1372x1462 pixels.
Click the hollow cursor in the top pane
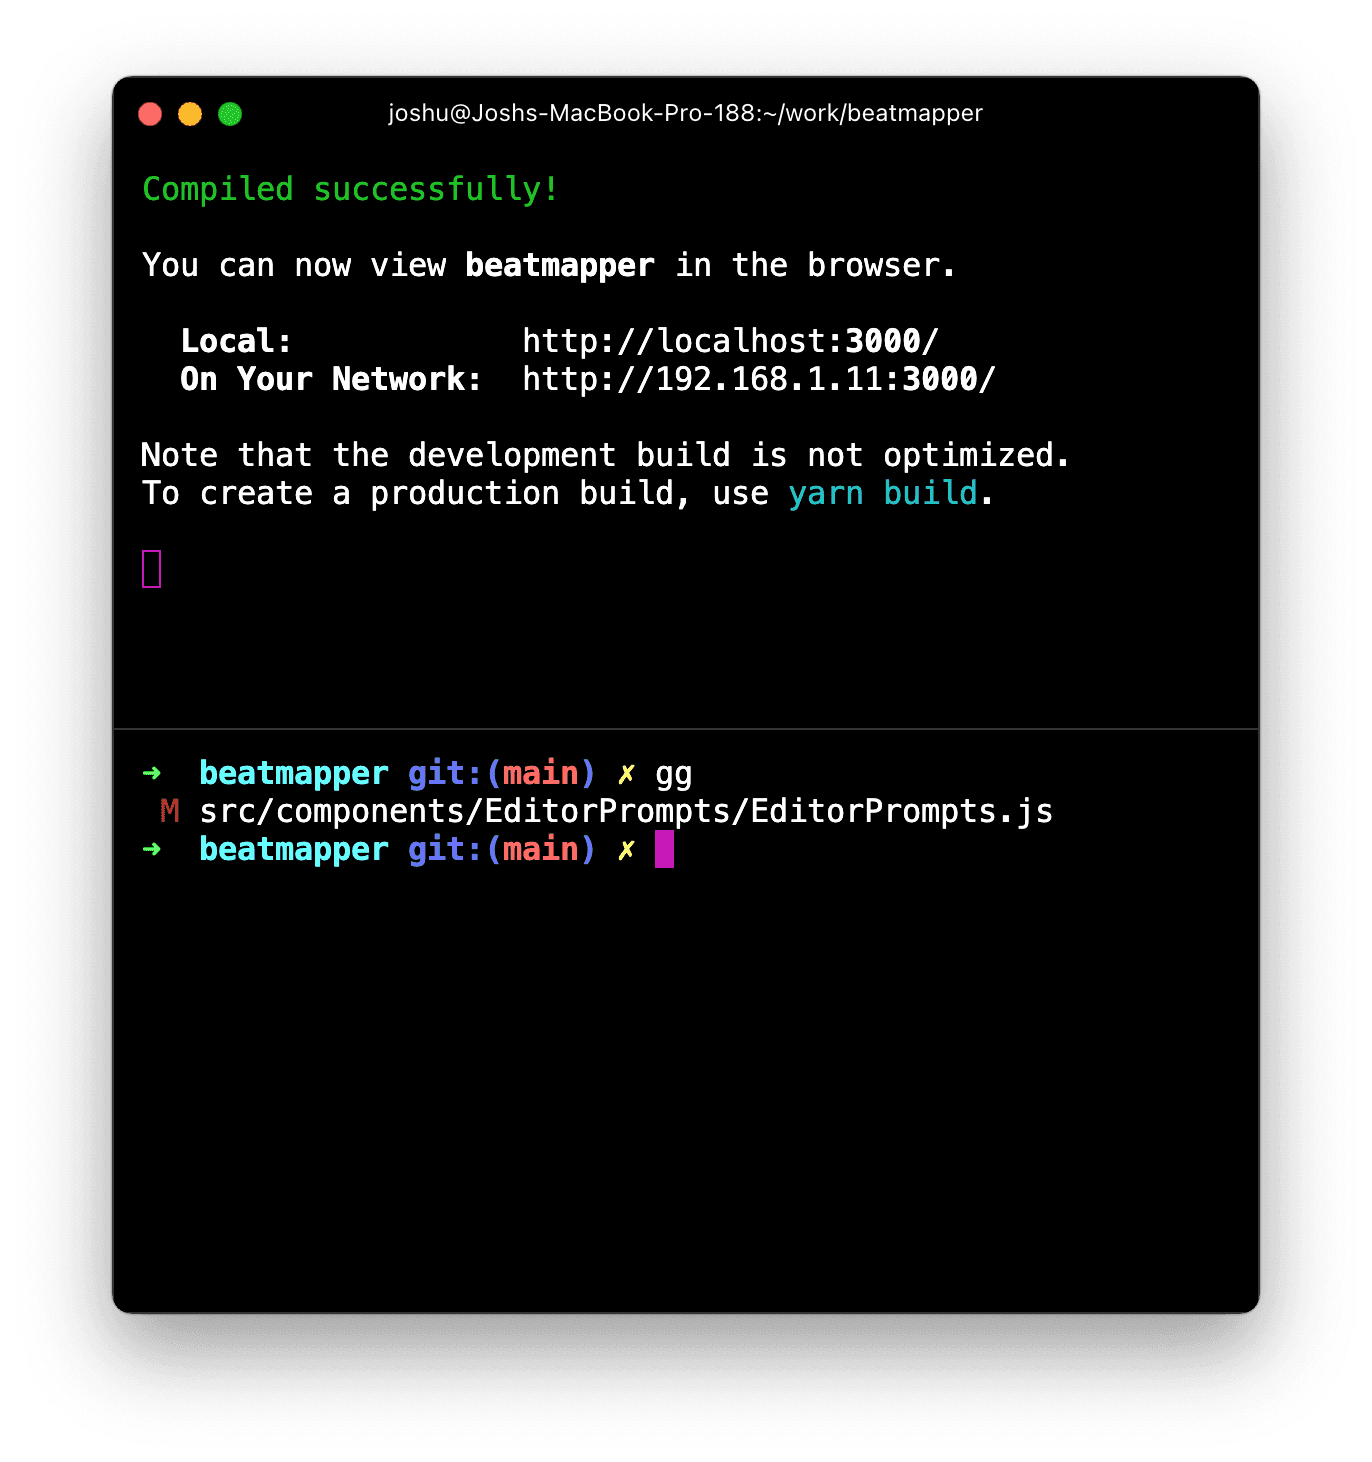coord(151,567)
